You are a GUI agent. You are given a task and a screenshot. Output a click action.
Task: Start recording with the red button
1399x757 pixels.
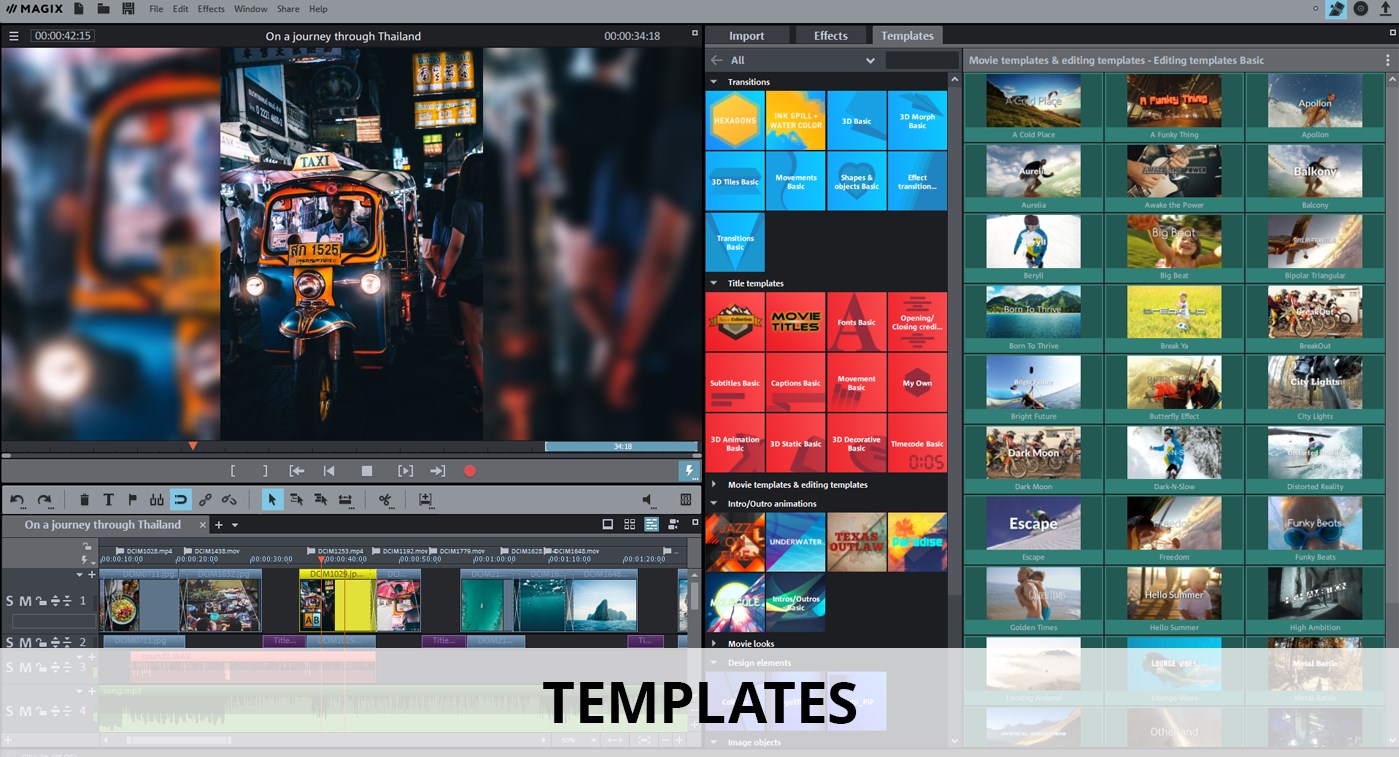pyautogui.click(x=470, y=471)
